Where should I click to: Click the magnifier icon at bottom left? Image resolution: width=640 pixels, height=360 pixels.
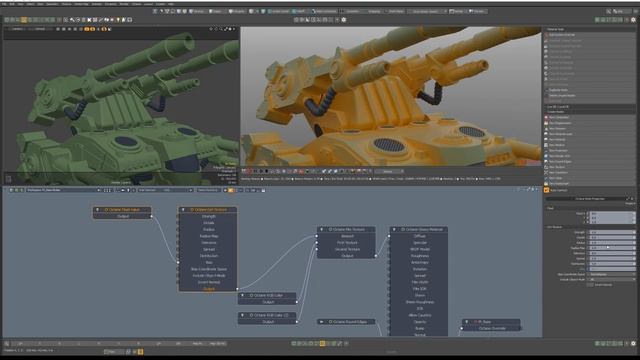point(7,344)
